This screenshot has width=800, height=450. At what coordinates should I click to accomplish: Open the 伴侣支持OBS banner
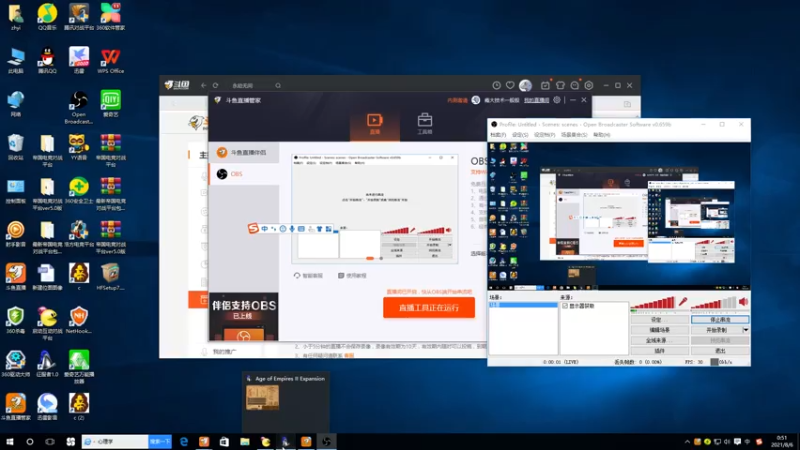[x=244, y=316]
